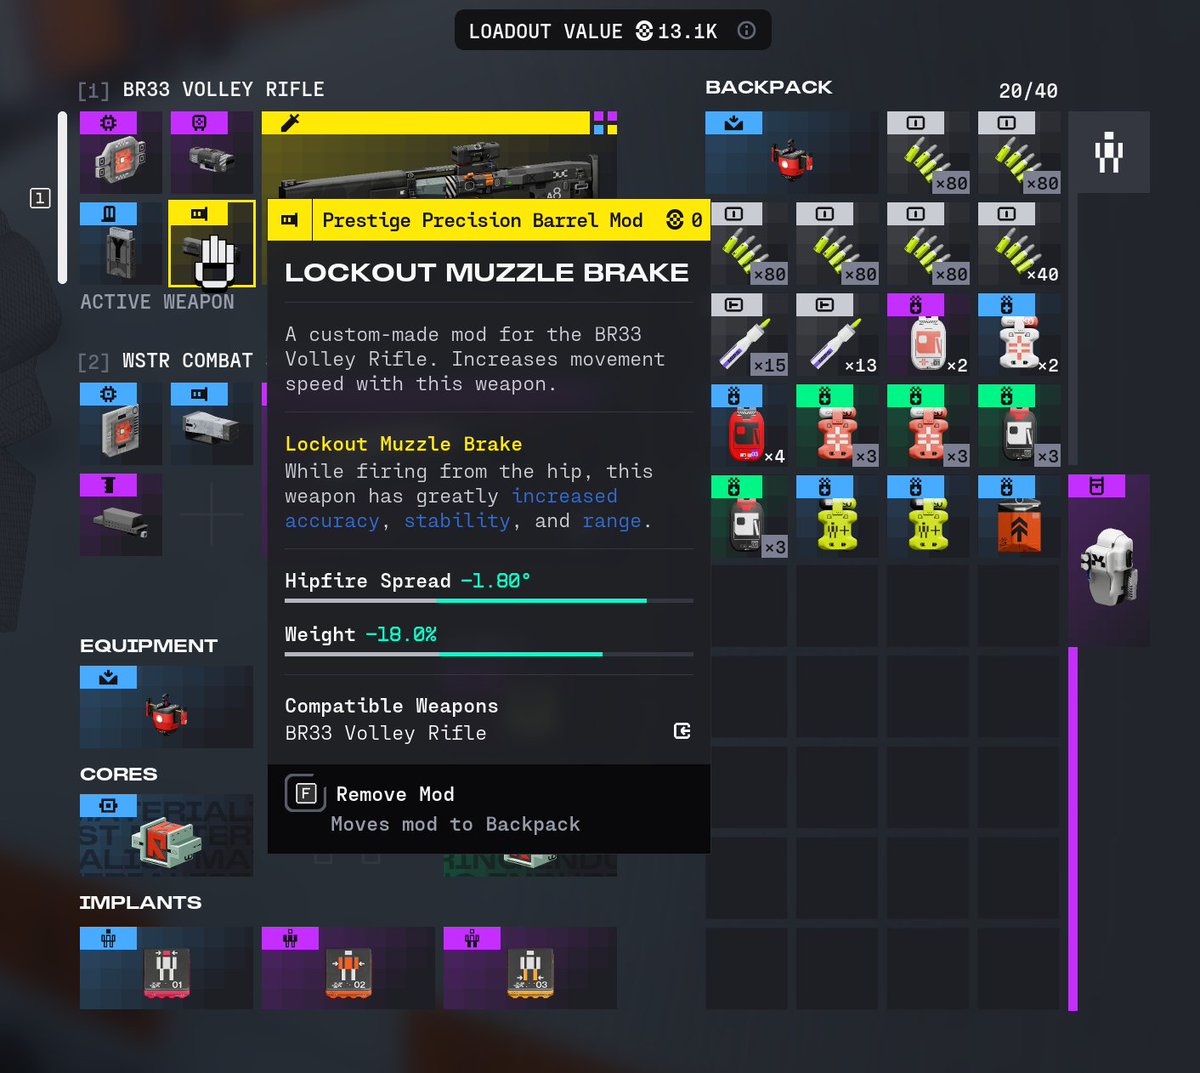Click the barrel icon in the tooltip header
Image resolution: width=1200 pixels, height=1073 pixels.
tap(290, 220)
